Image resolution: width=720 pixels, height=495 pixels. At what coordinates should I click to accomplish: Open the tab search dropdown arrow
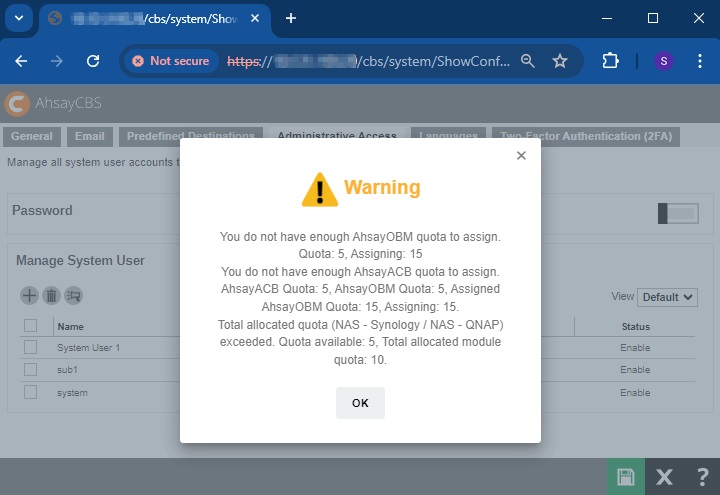19,18
